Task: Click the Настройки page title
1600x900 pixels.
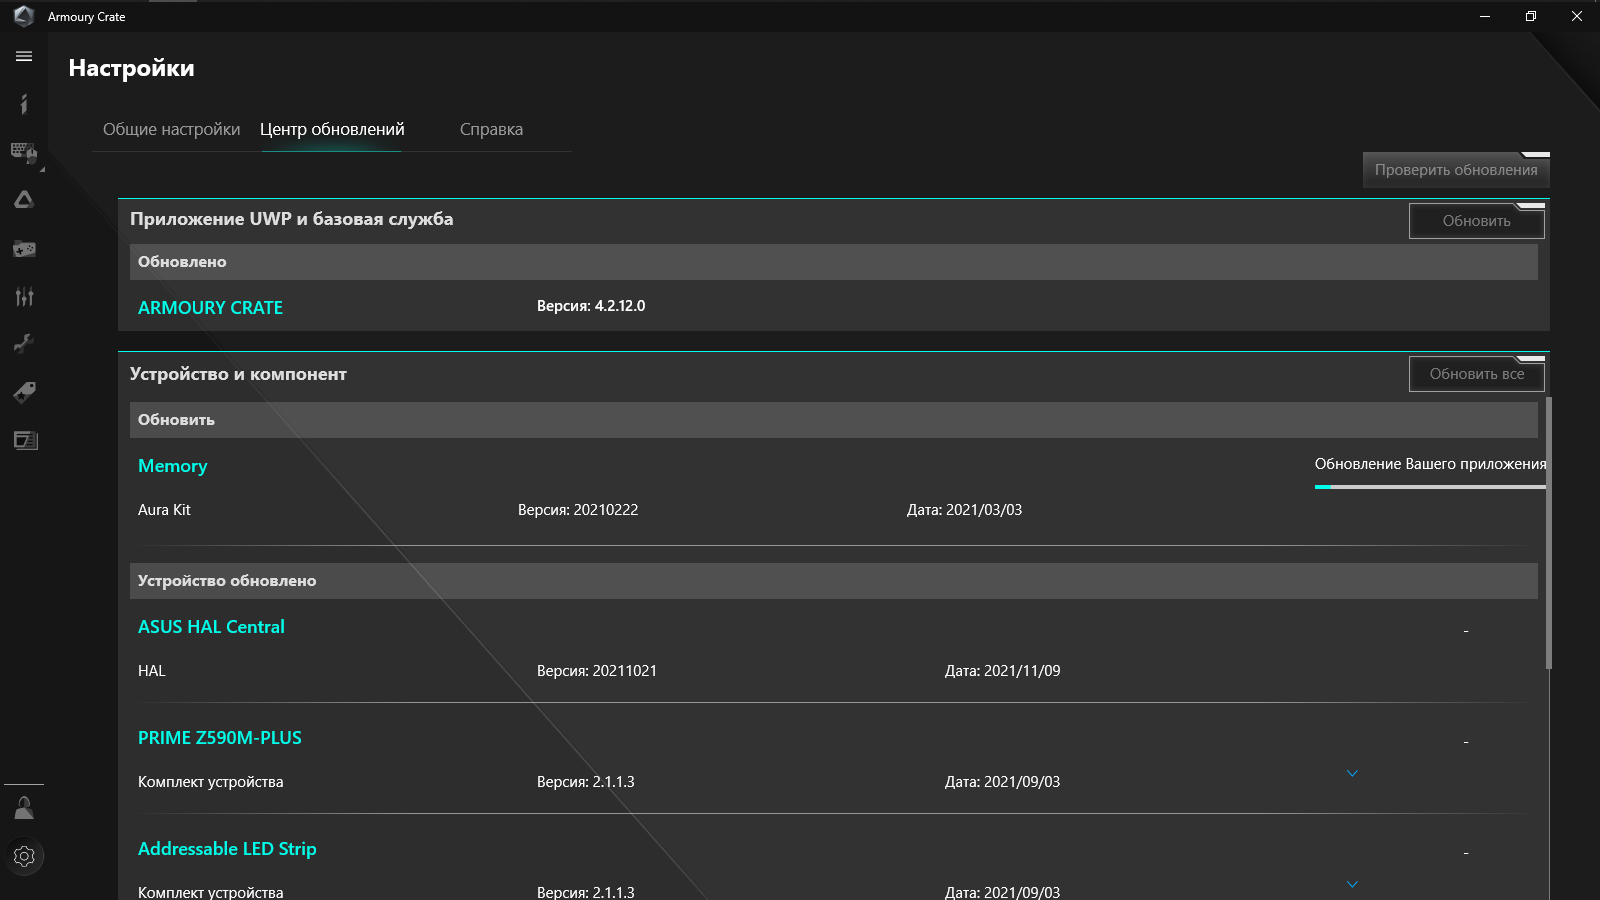Action: [132, 68]
